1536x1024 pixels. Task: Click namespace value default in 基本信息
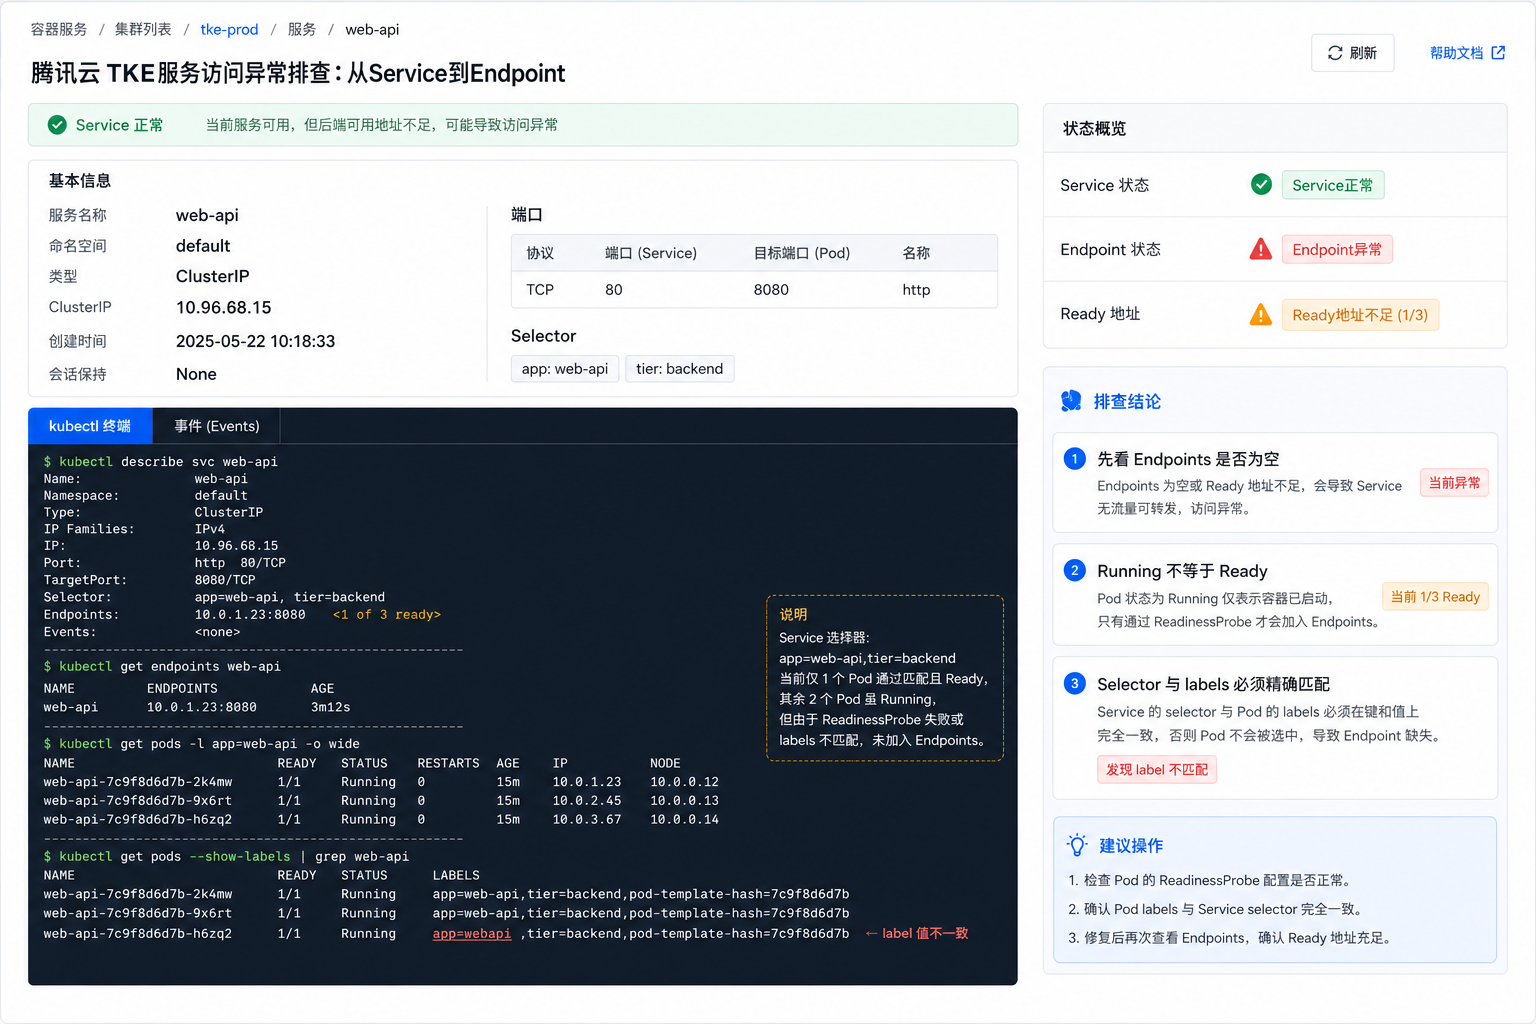click(x=203, y=246)
